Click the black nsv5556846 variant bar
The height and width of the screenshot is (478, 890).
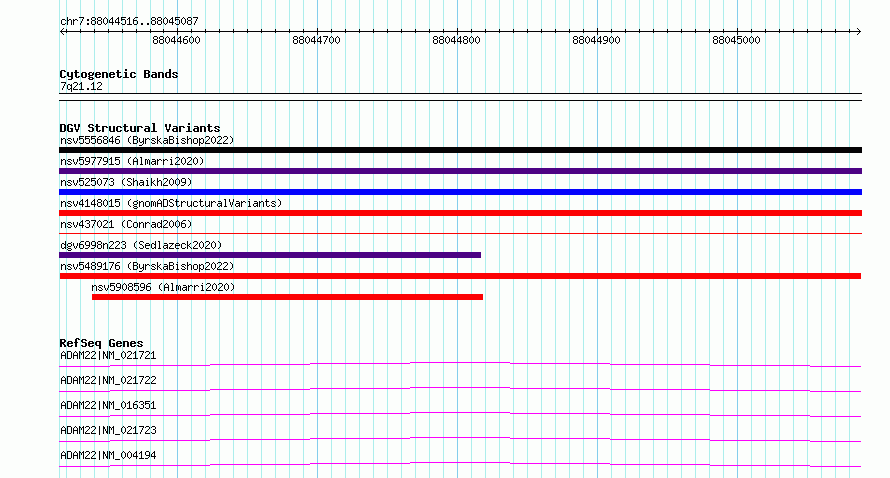(460, 150)
